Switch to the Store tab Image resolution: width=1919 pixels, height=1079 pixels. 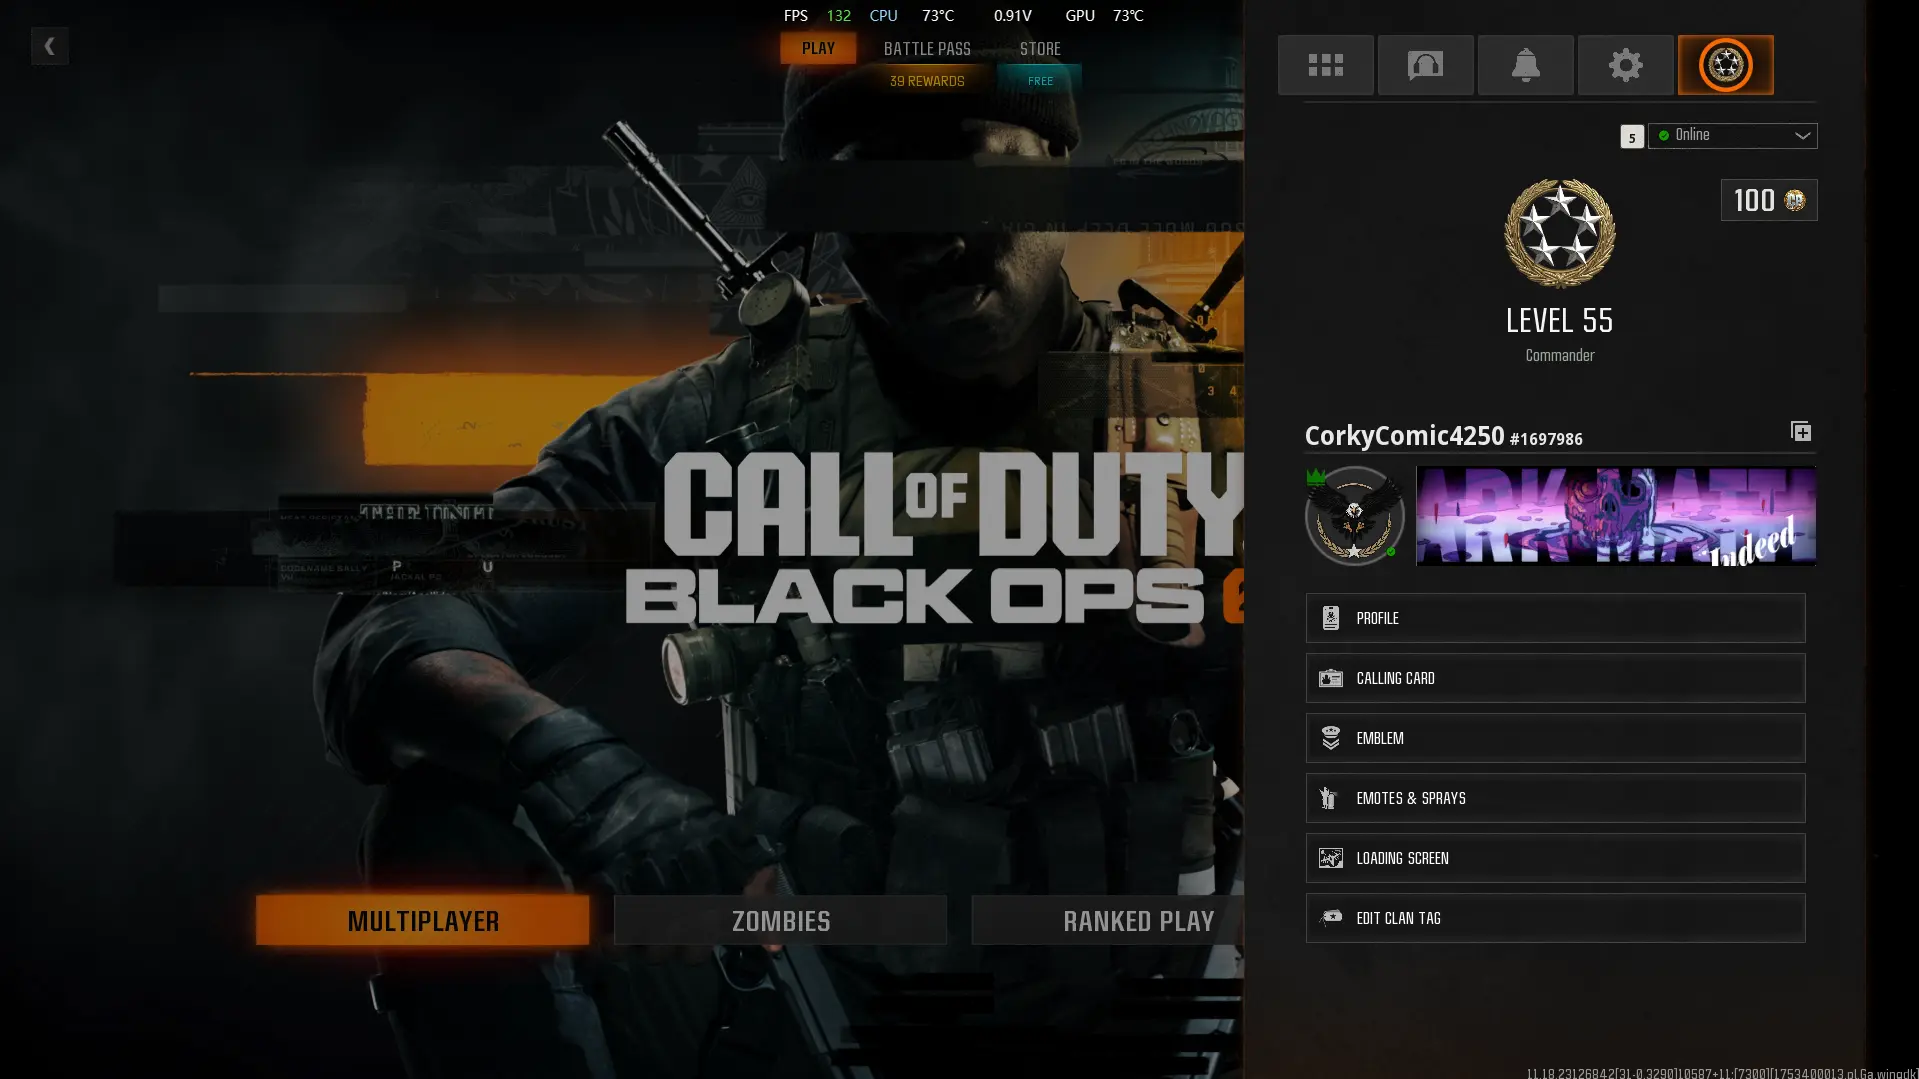pos(1040,48)
